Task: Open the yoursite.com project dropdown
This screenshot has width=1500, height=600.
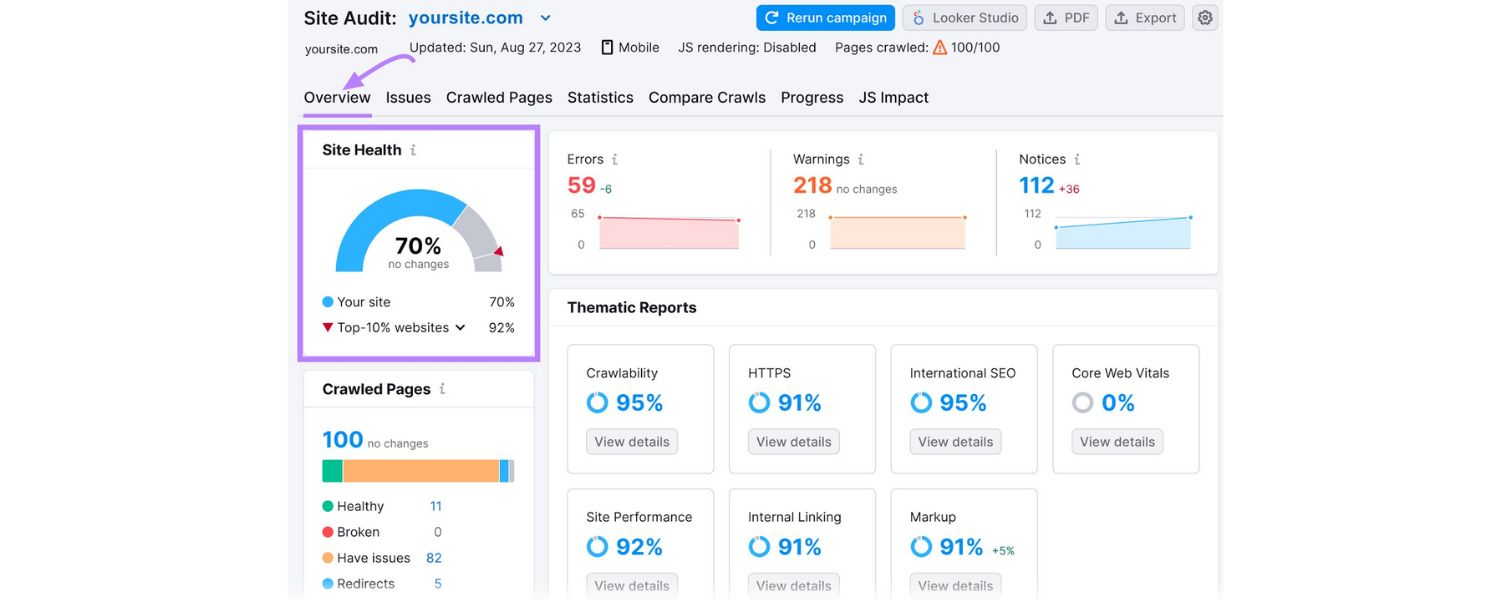Action: (545, 17)
